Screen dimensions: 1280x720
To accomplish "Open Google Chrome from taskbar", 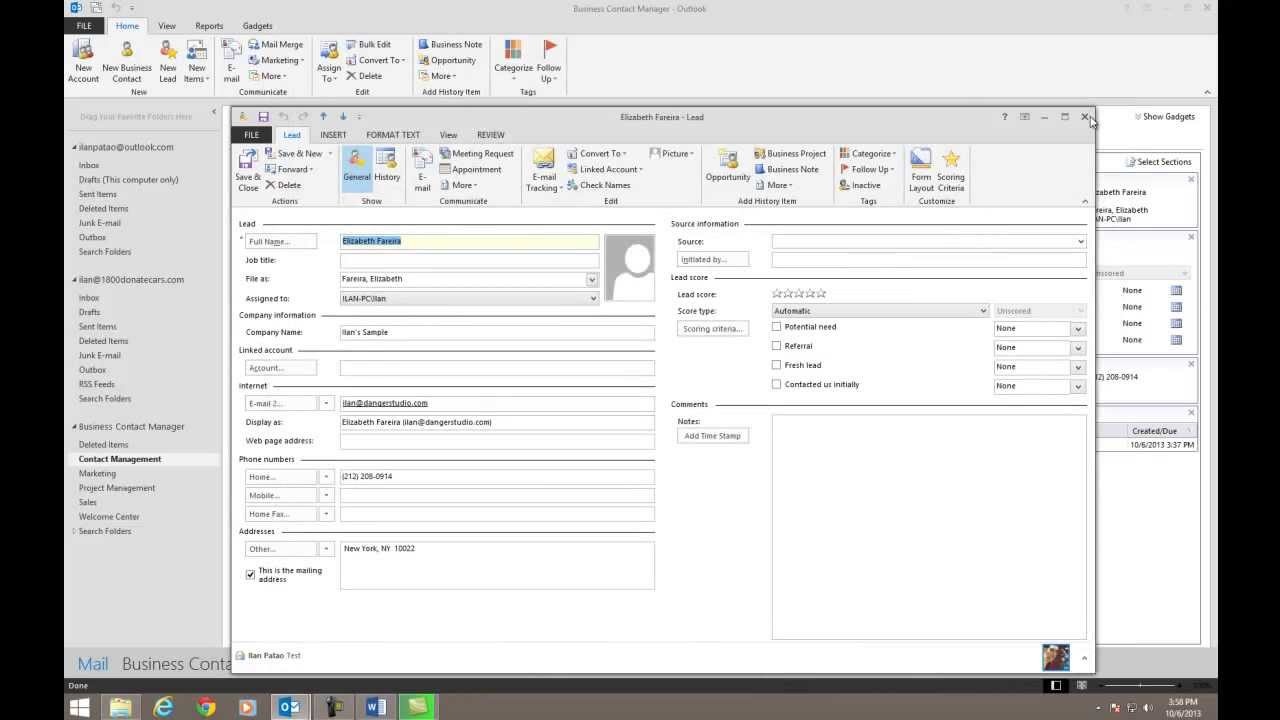I will [x=206, y=707].
